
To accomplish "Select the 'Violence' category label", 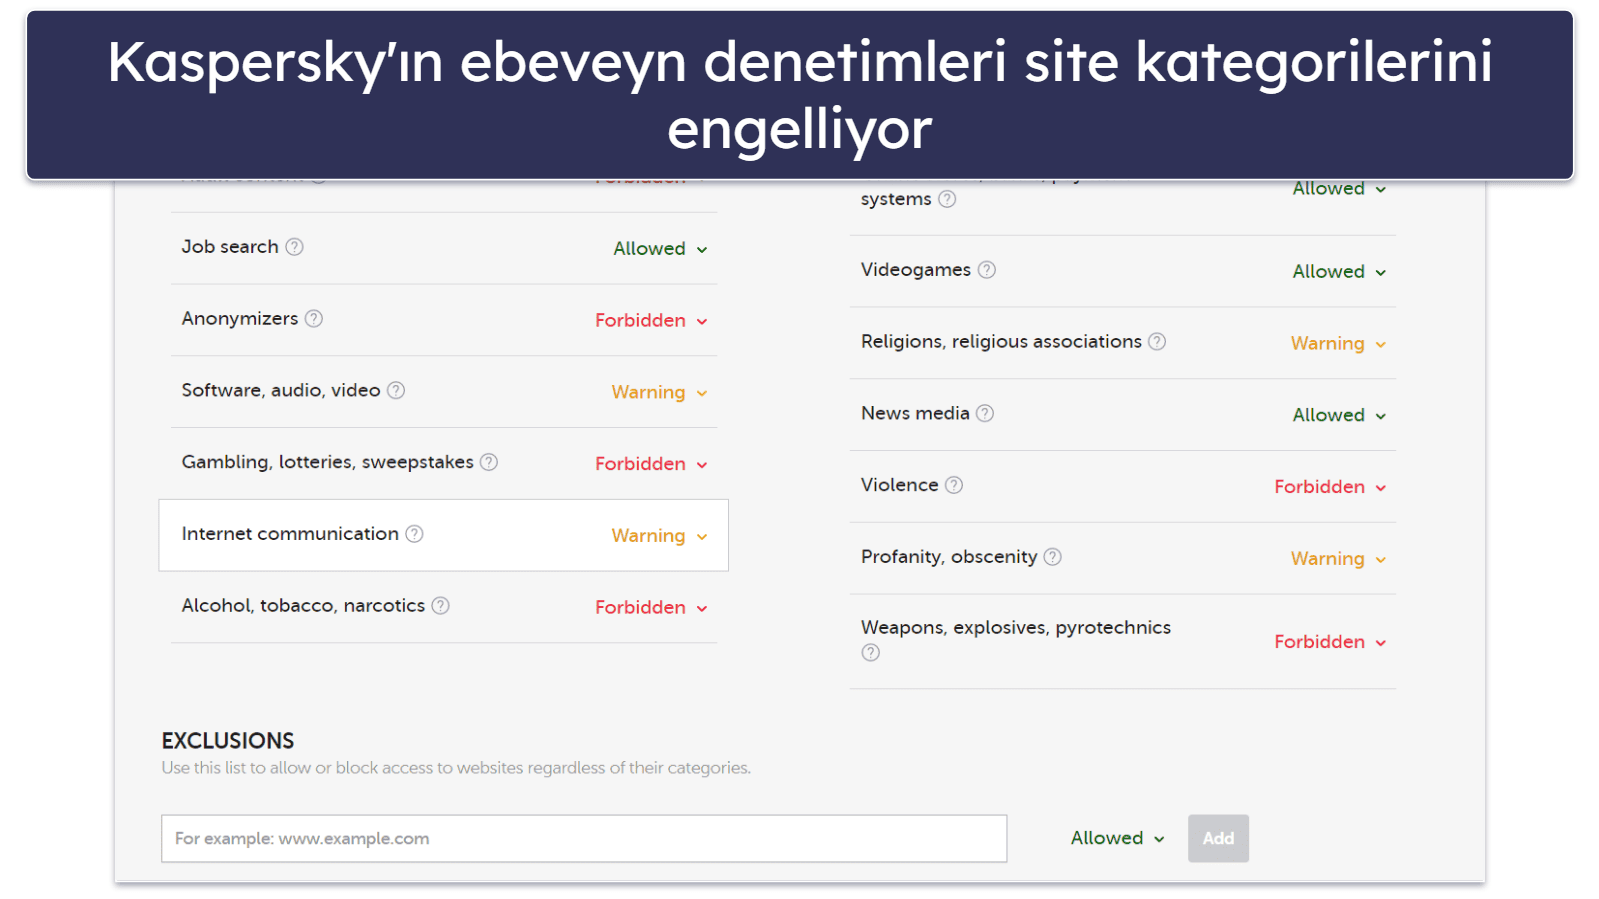I will click(x=900, y=485).
